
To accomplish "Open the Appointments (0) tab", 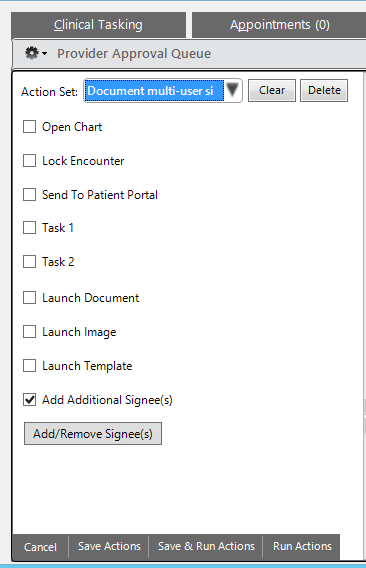I will [279, 25].
